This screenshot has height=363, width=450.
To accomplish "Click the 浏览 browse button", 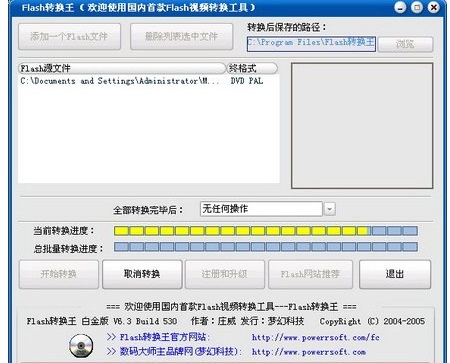I will tap(405, 44).
